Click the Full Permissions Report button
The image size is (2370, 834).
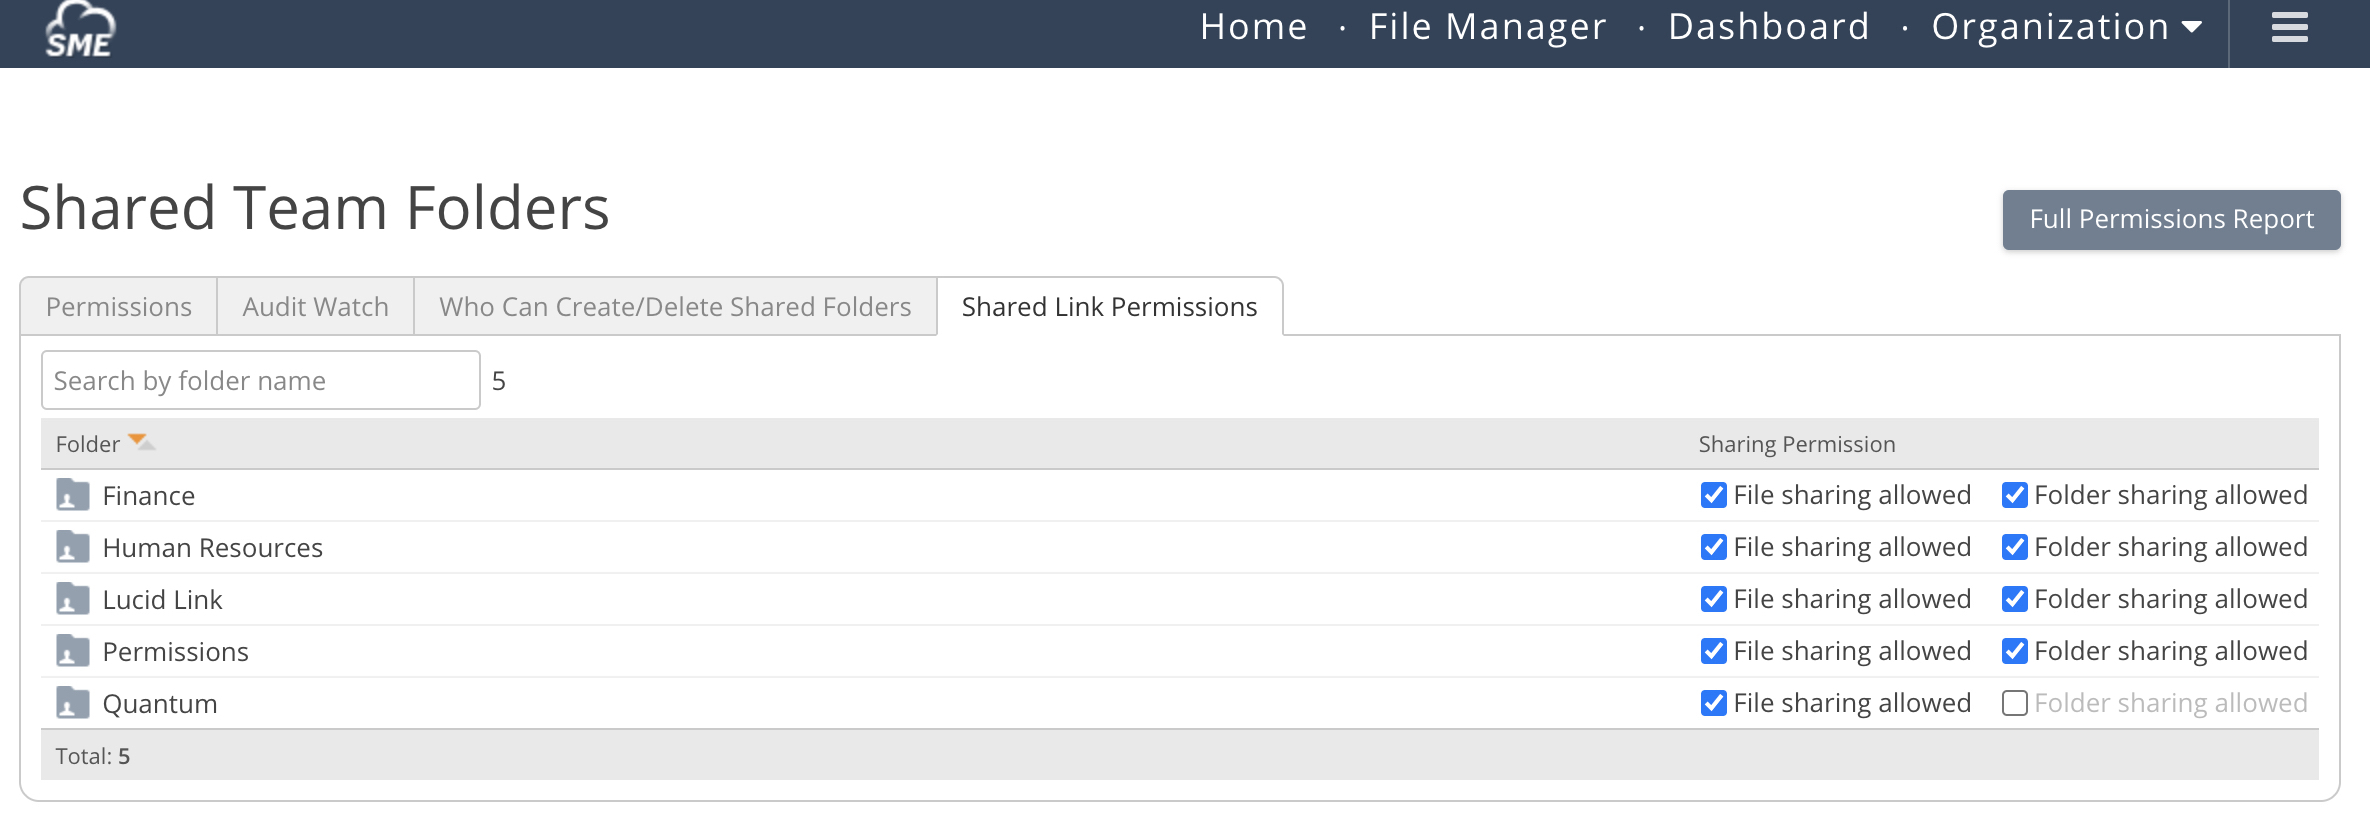point(2171,219)
